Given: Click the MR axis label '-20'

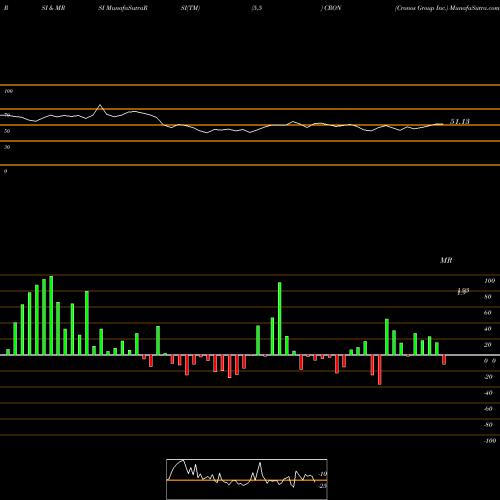Looking at the screenshot, I should [488, 377].
